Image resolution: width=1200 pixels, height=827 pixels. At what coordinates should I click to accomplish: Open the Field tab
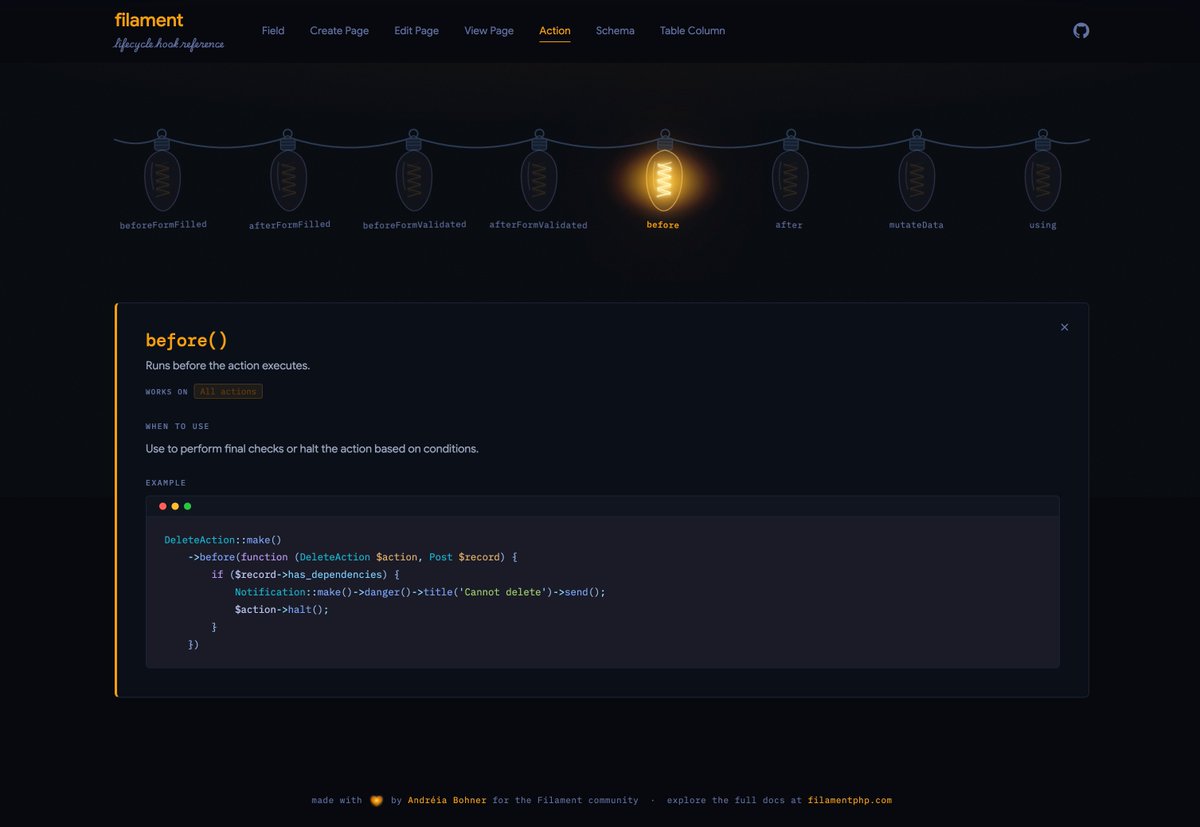273,31
